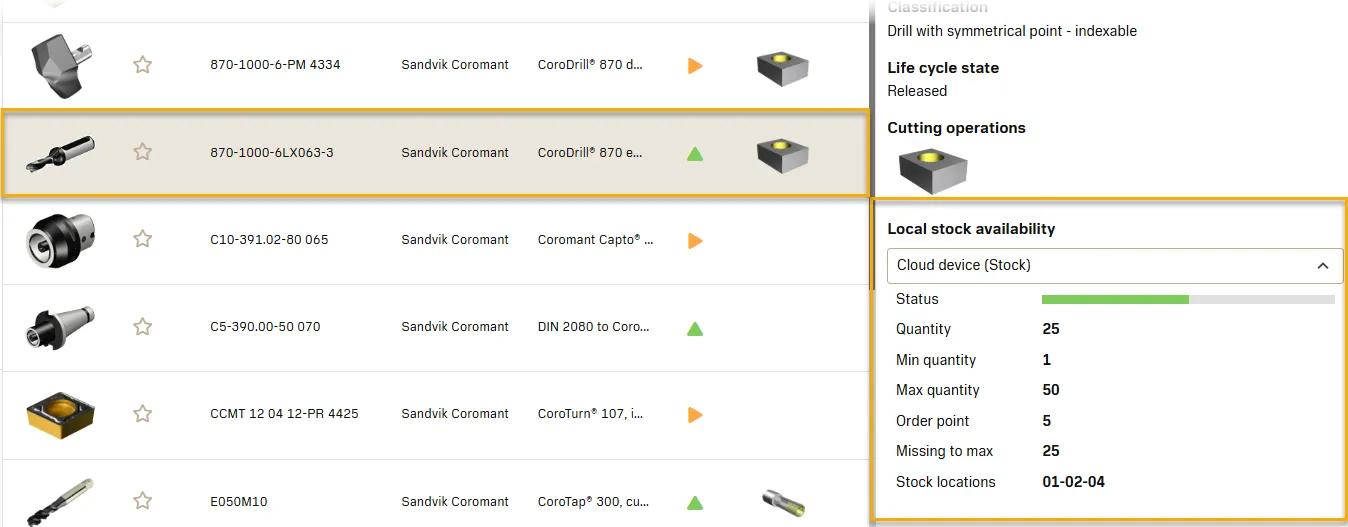The height and width of the screenshot is (527, 1348).
Task: Open item E050M10 name
Action: 239,502
